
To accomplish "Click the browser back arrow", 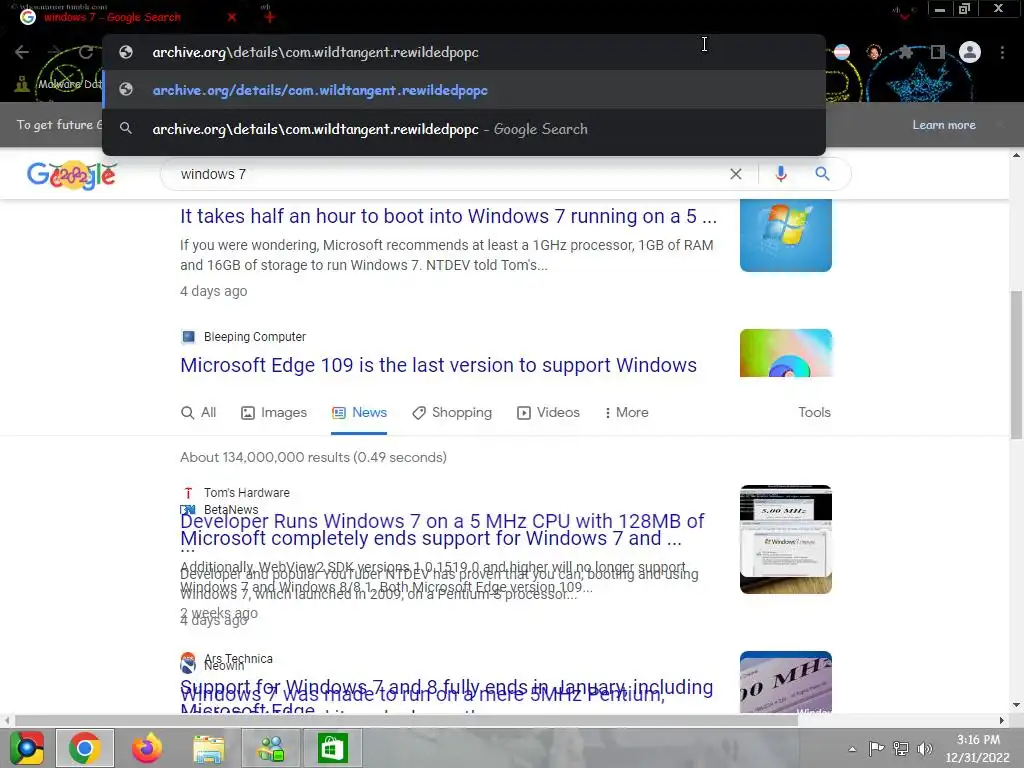I will [22, 52].
